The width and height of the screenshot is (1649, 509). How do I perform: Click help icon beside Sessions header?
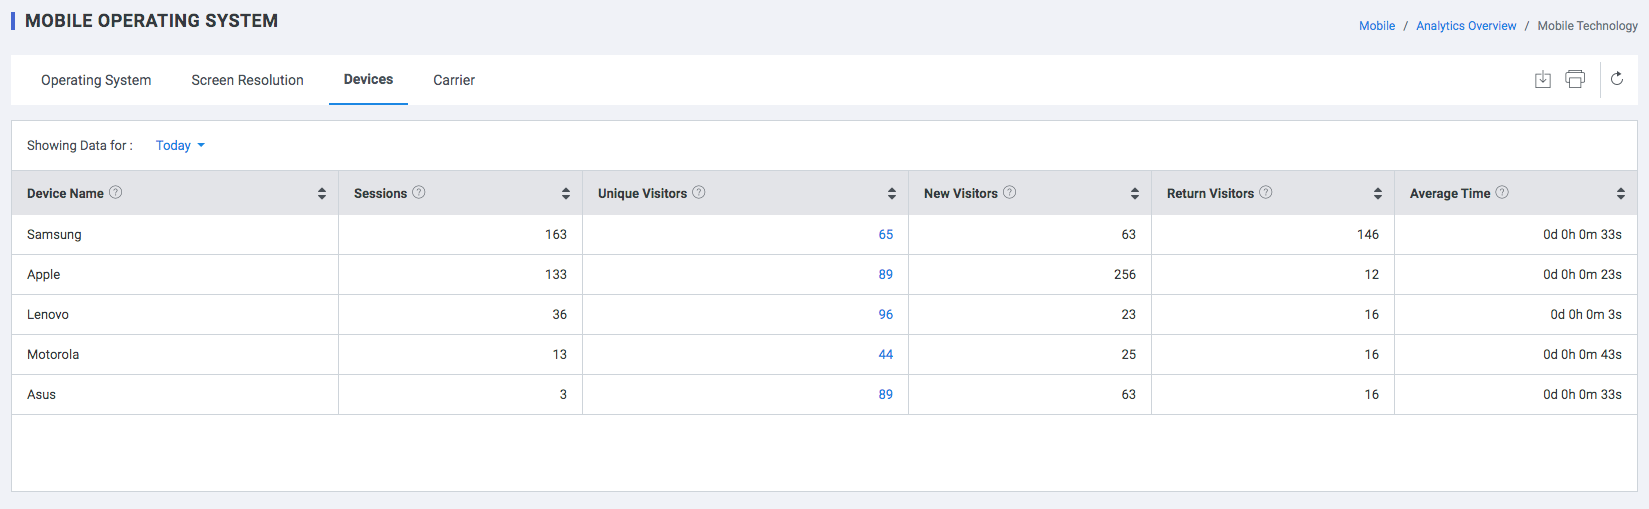(x=419, y=192)
